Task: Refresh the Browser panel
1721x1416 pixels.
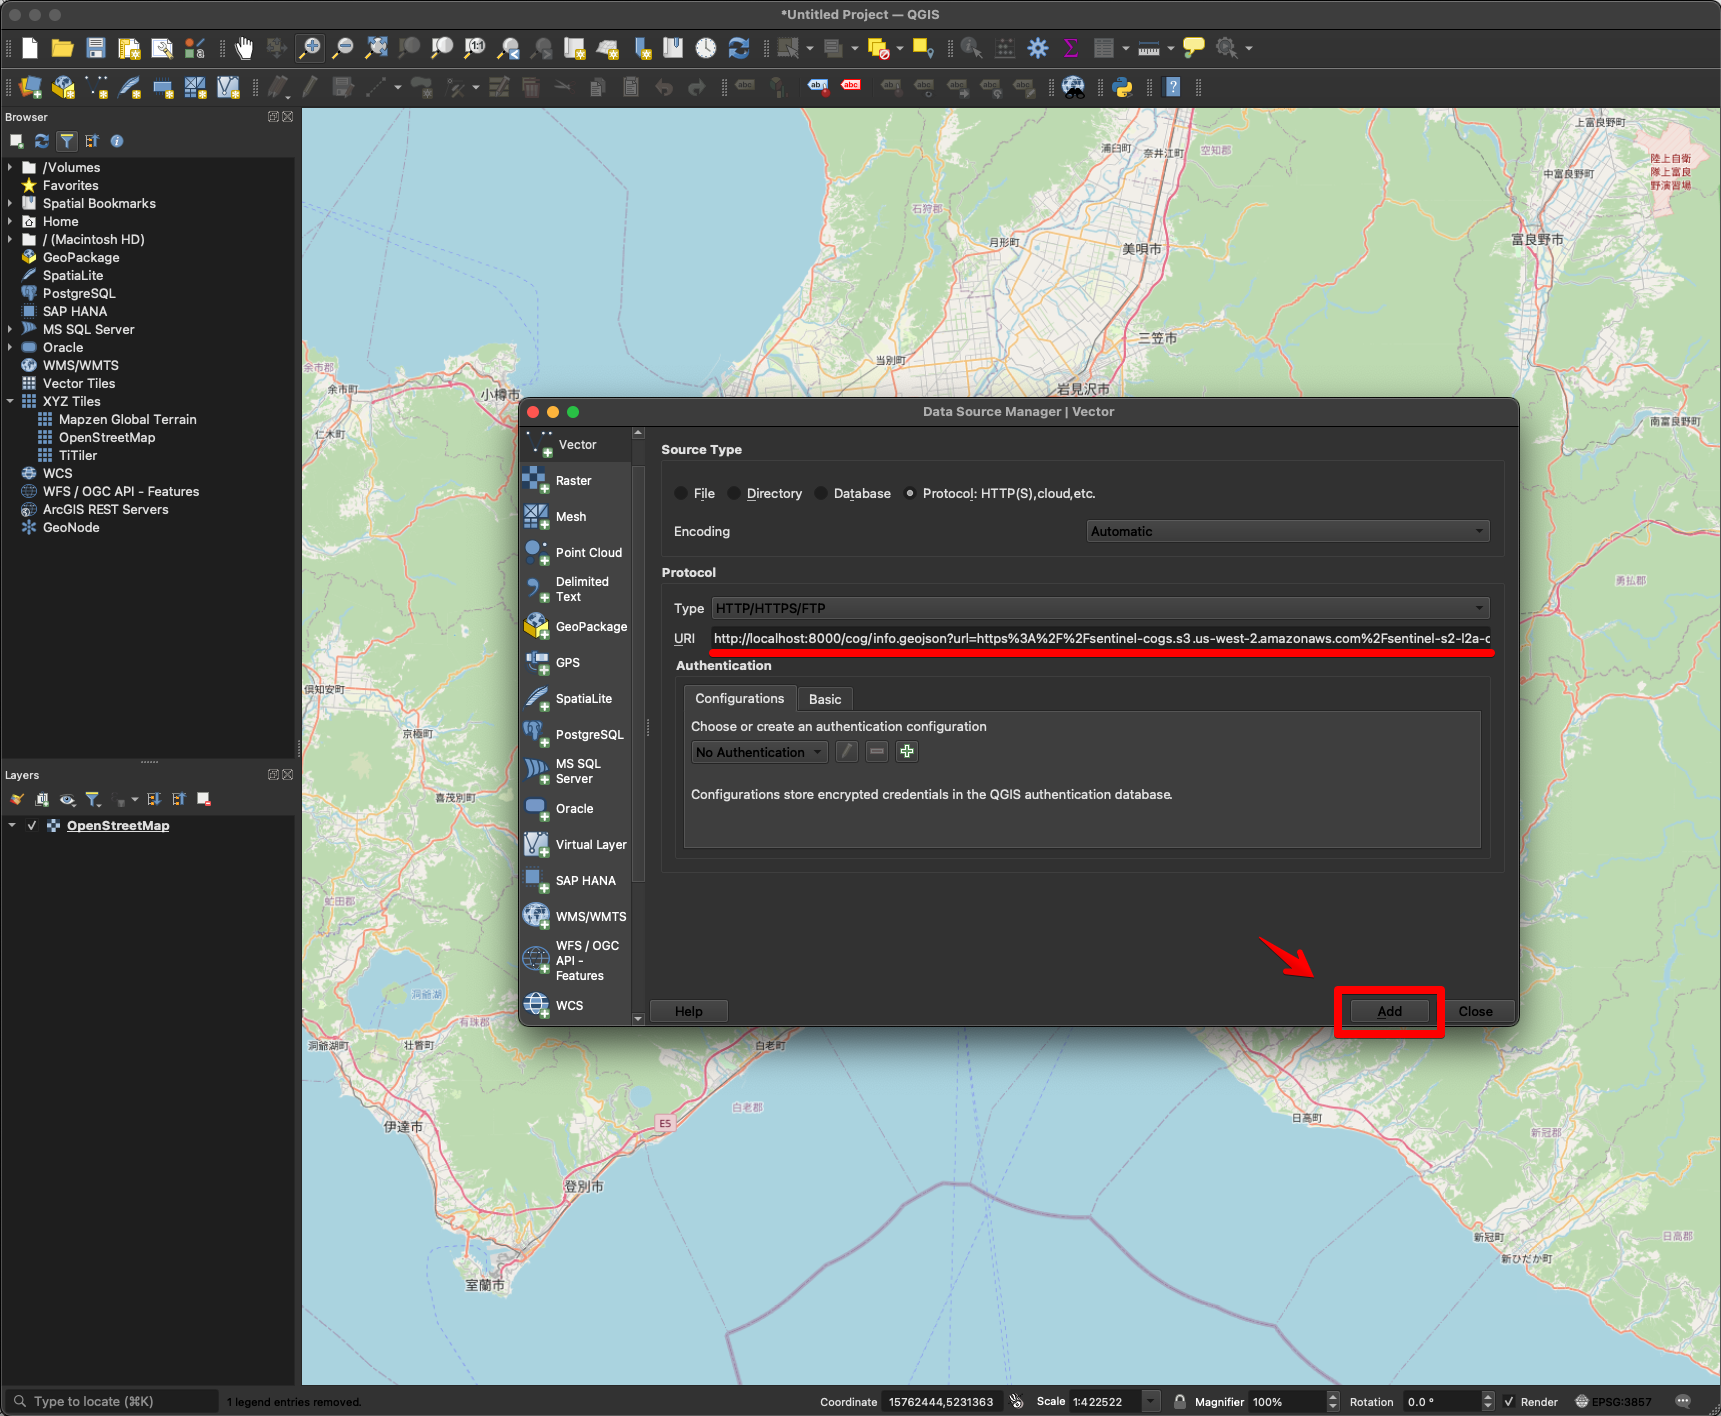Action: click(x=42, y=141)
